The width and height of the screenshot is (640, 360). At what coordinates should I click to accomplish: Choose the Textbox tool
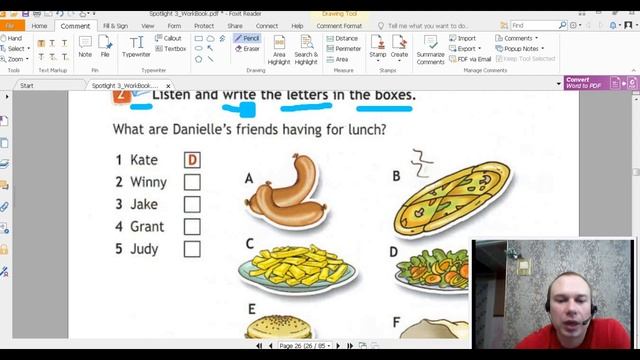click(x=171, y=49)
